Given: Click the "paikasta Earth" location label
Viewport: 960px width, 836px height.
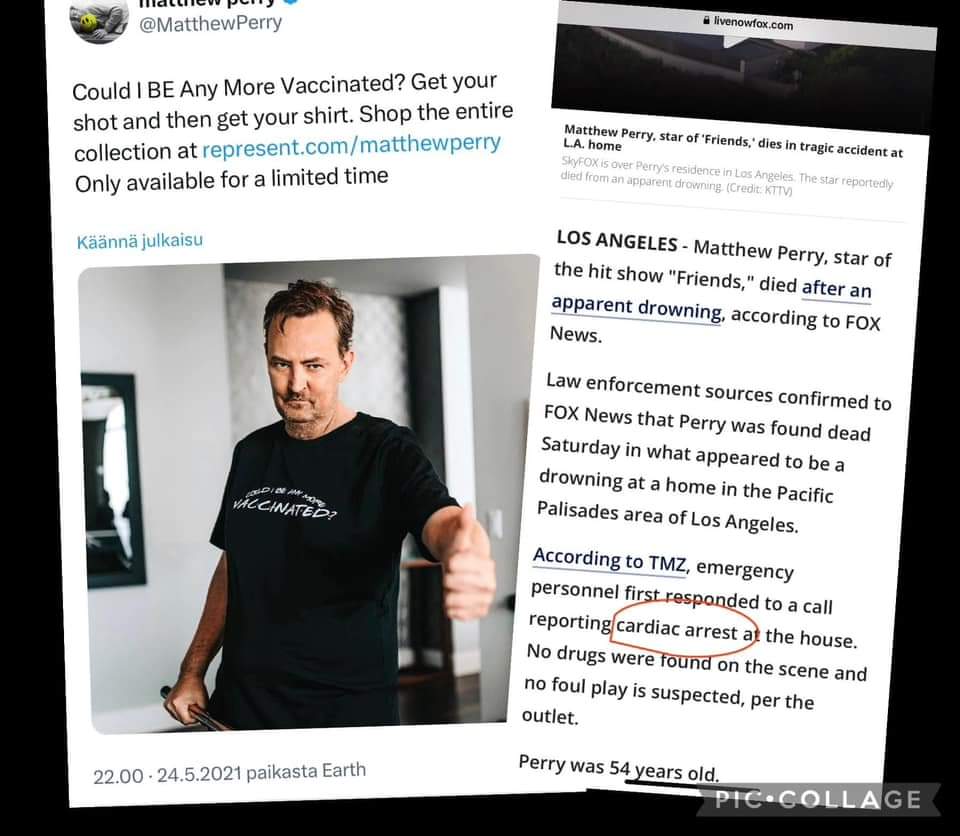Looking at the screenshot, I should (307, 770).
